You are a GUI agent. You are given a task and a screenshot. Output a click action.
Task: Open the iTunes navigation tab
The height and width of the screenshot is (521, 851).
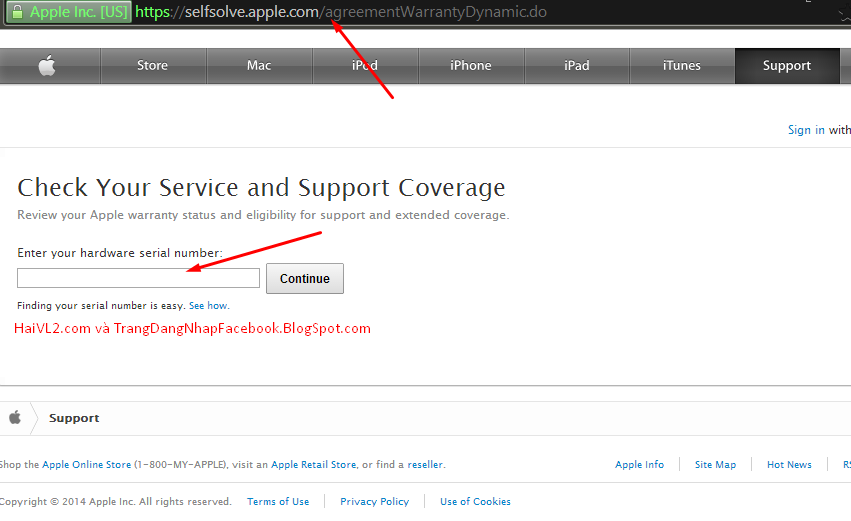(x=682, y=66)
